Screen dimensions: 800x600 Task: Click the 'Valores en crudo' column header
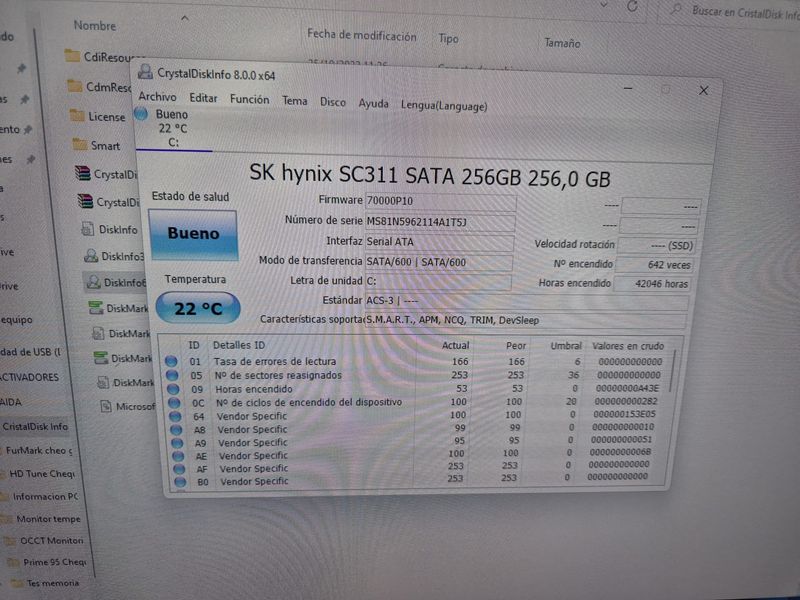(x=628, y=346)
